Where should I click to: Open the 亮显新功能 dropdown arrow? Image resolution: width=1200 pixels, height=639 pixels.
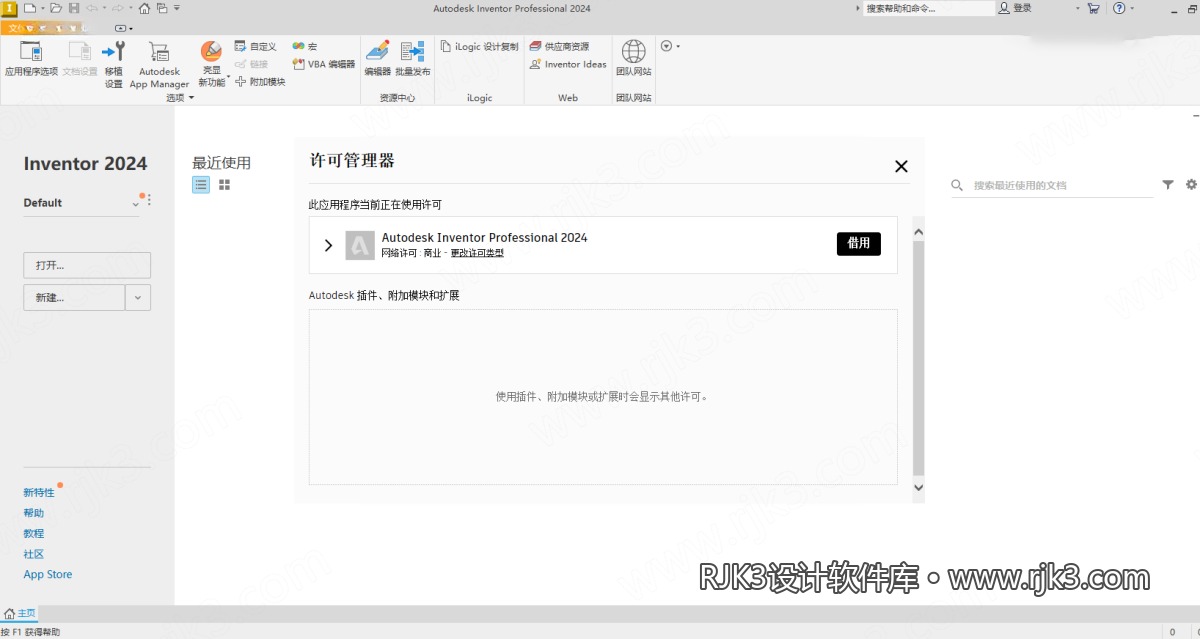coord(229,77)
